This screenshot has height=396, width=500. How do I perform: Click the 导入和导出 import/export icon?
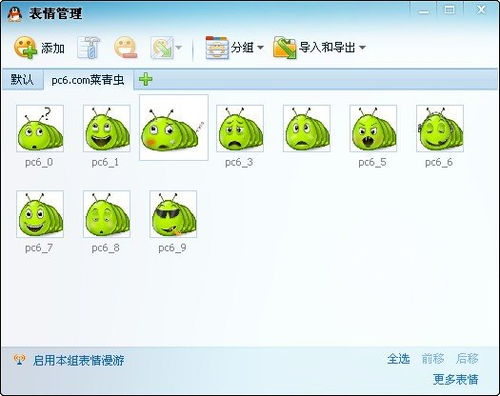tap(284, 48)
